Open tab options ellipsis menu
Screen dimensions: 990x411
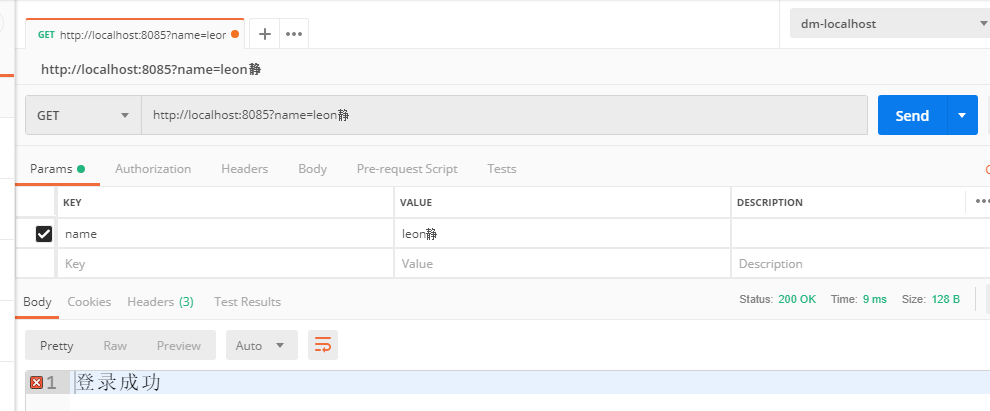[x=294, y=33]
